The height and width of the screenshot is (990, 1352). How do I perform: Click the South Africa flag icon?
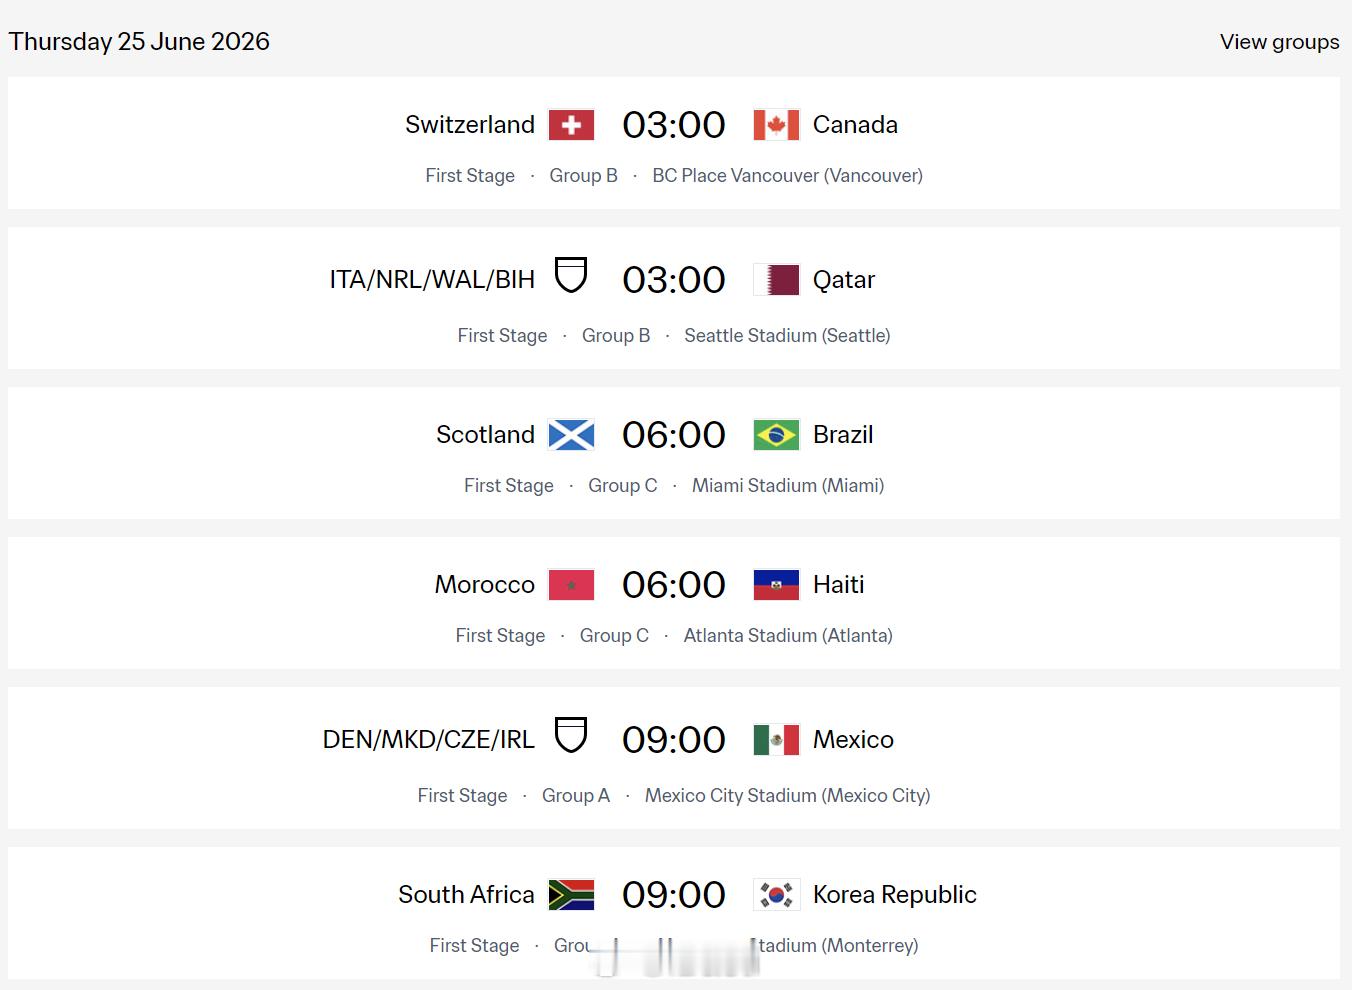point(571,895)
